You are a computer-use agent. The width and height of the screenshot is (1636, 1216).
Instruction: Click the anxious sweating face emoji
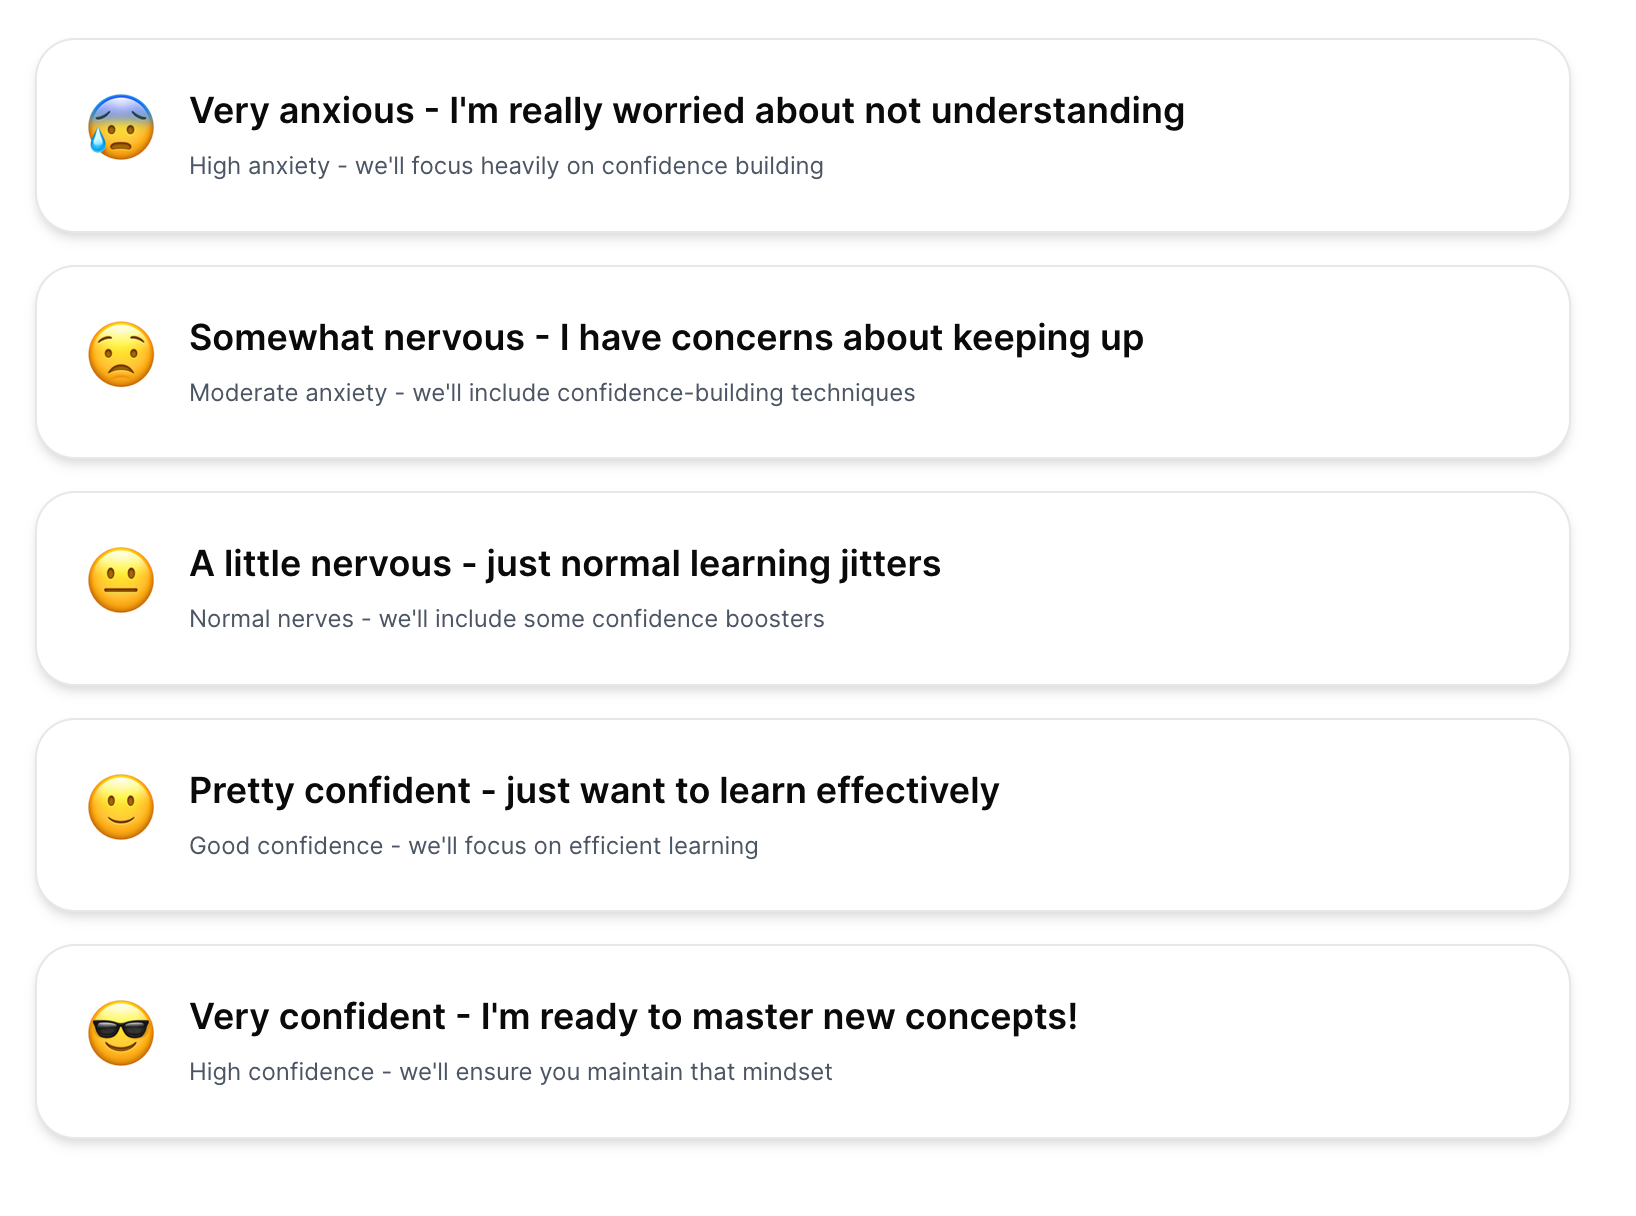[121, 127]
